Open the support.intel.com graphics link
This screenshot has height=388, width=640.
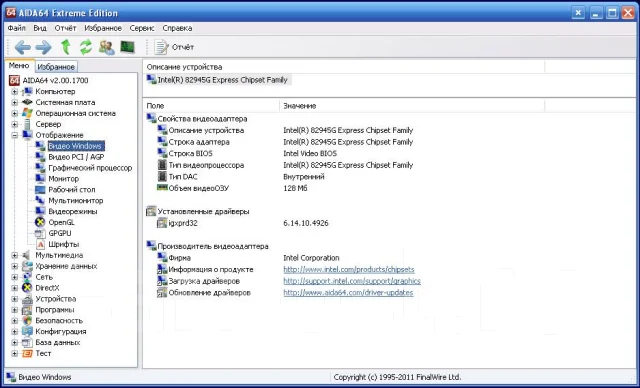(x=352, y=281)
